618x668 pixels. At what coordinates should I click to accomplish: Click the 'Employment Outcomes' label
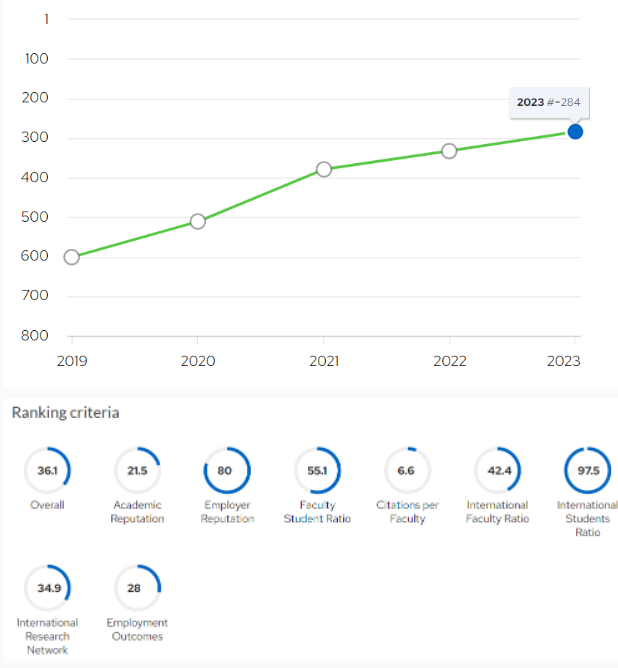point(137,630)
